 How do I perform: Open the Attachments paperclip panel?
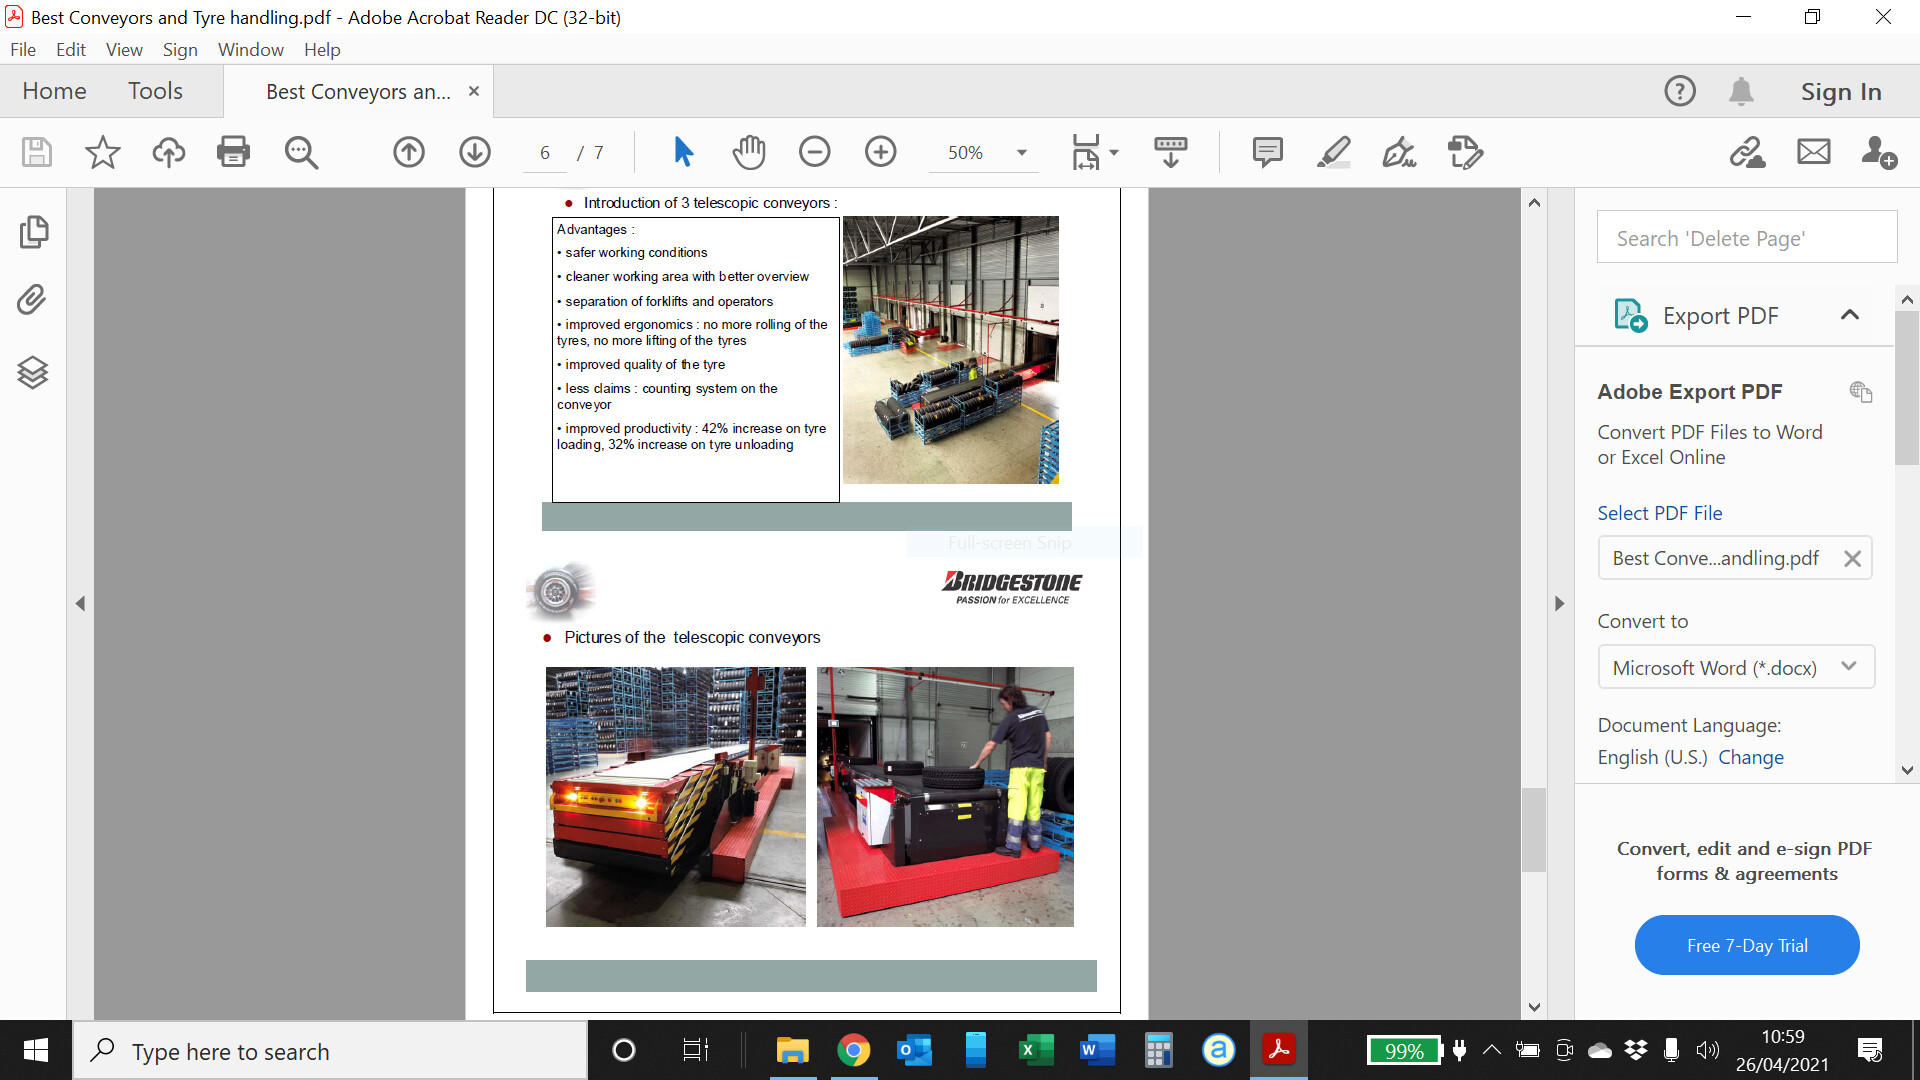click(x=32, y=300)
